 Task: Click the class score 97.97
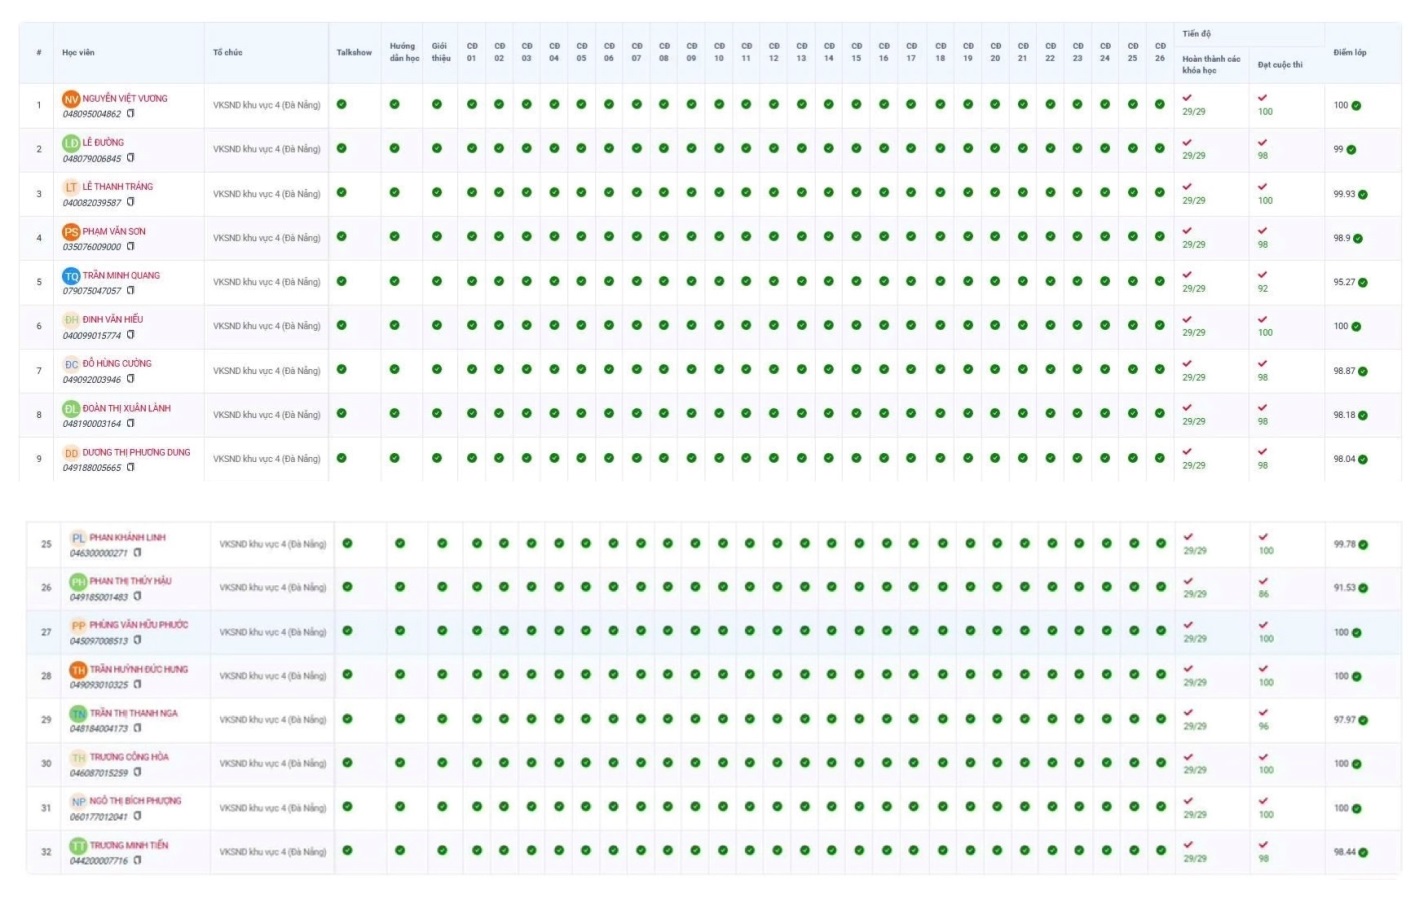pos(1345,720)
